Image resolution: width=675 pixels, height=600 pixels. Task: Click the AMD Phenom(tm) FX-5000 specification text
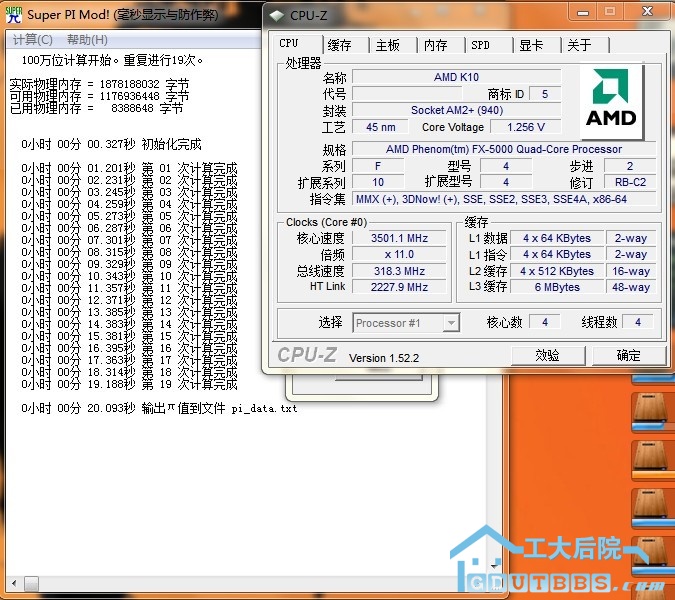[x=504, y=149]
